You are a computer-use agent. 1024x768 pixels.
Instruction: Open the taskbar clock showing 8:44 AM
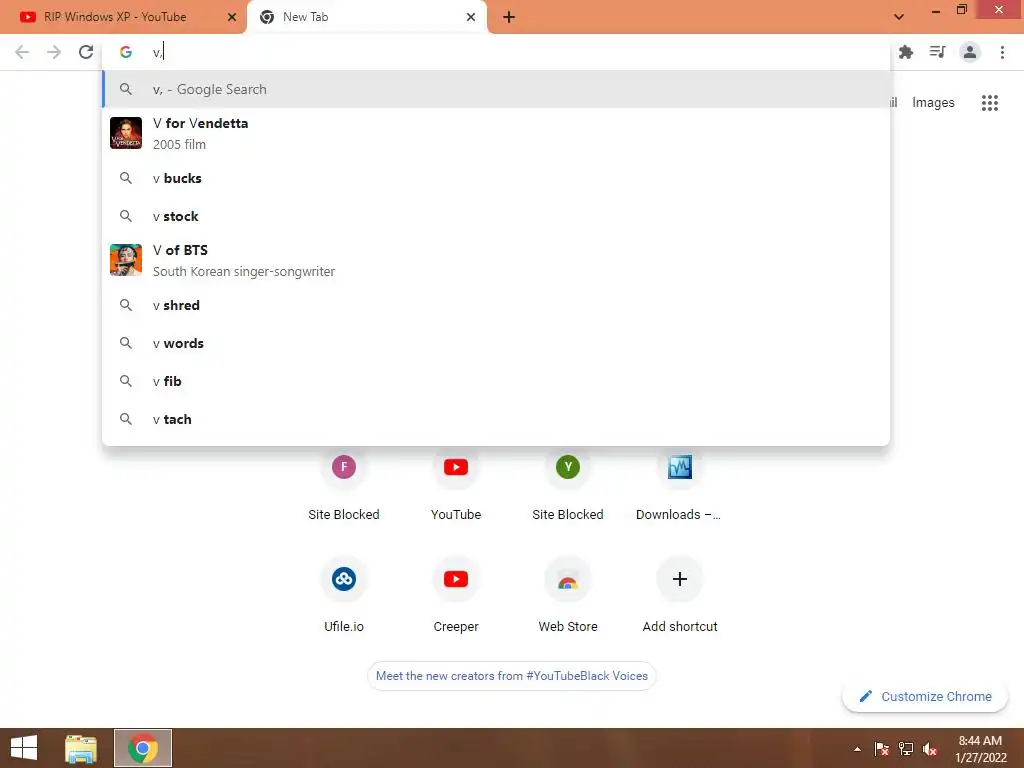tap(980, 749)
